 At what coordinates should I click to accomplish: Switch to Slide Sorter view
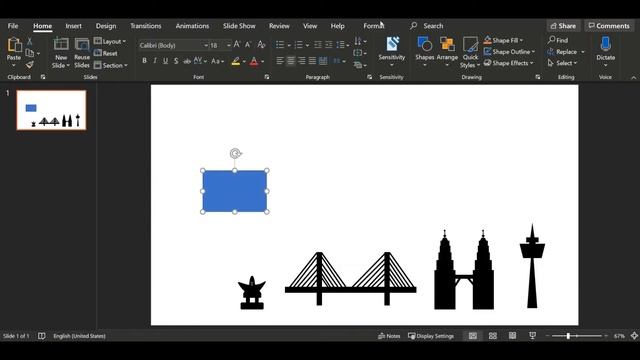tap(493, 336)
